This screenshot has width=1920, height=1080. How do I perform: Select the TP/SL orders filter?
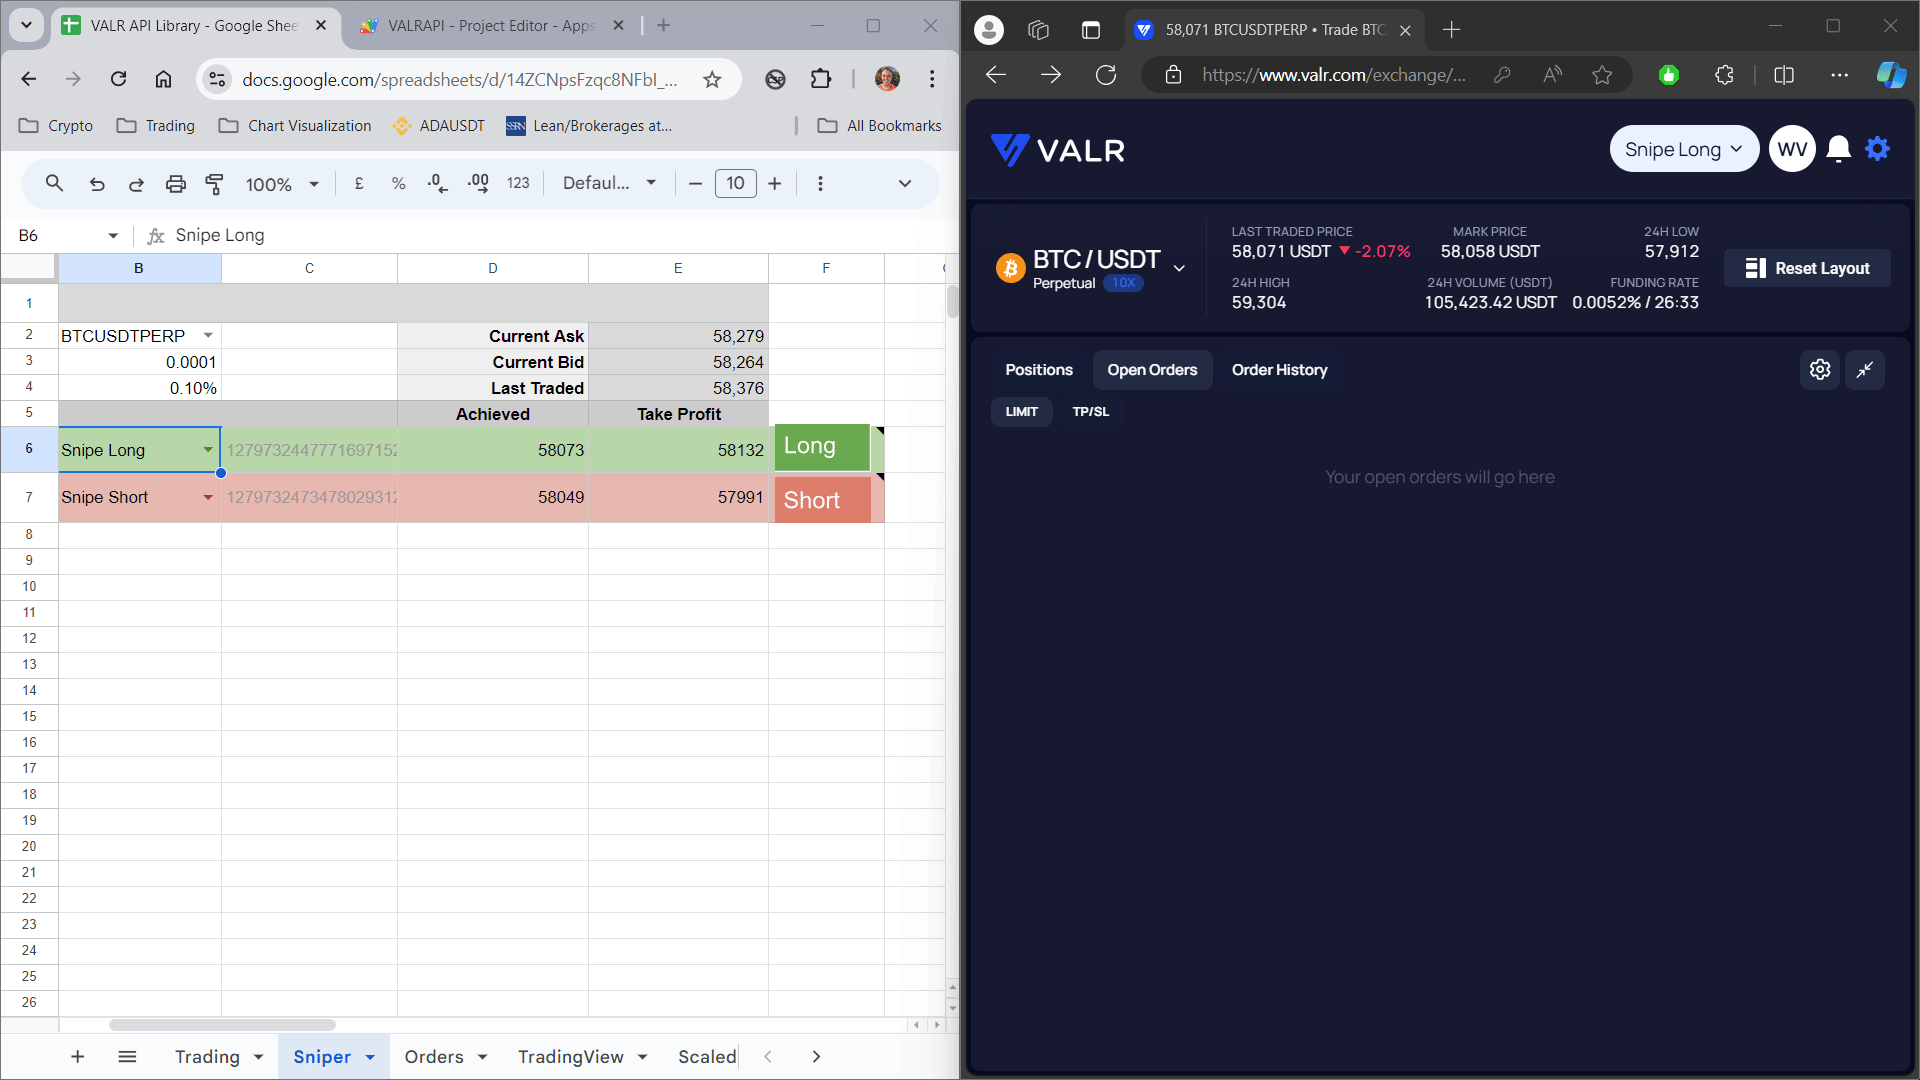[1090, 412]
